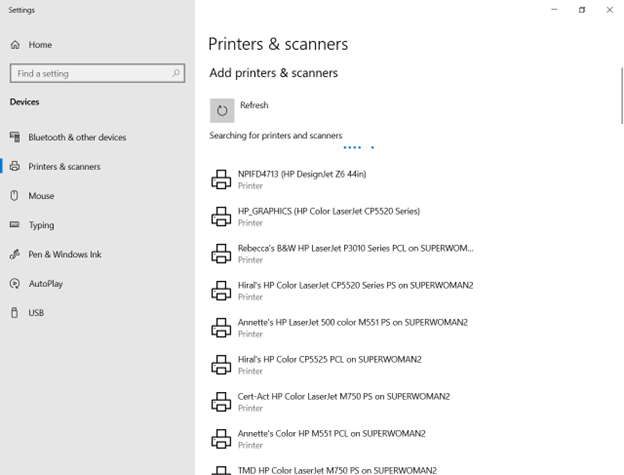Viewport: 624px width, 475px height.
Task: Open Pen & Windows Ink page
Action: (98, 254)
